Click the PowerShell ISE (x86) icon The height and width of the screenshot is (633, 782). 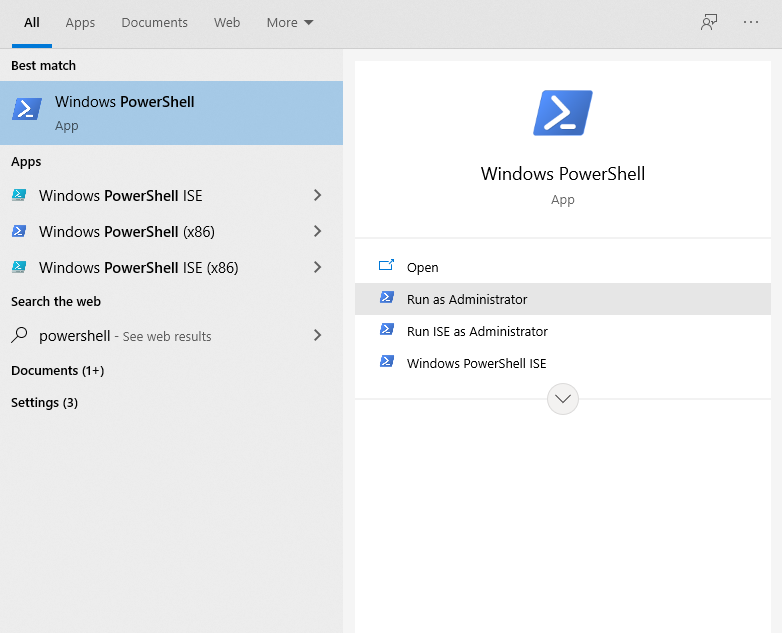[x=19, y=268]
